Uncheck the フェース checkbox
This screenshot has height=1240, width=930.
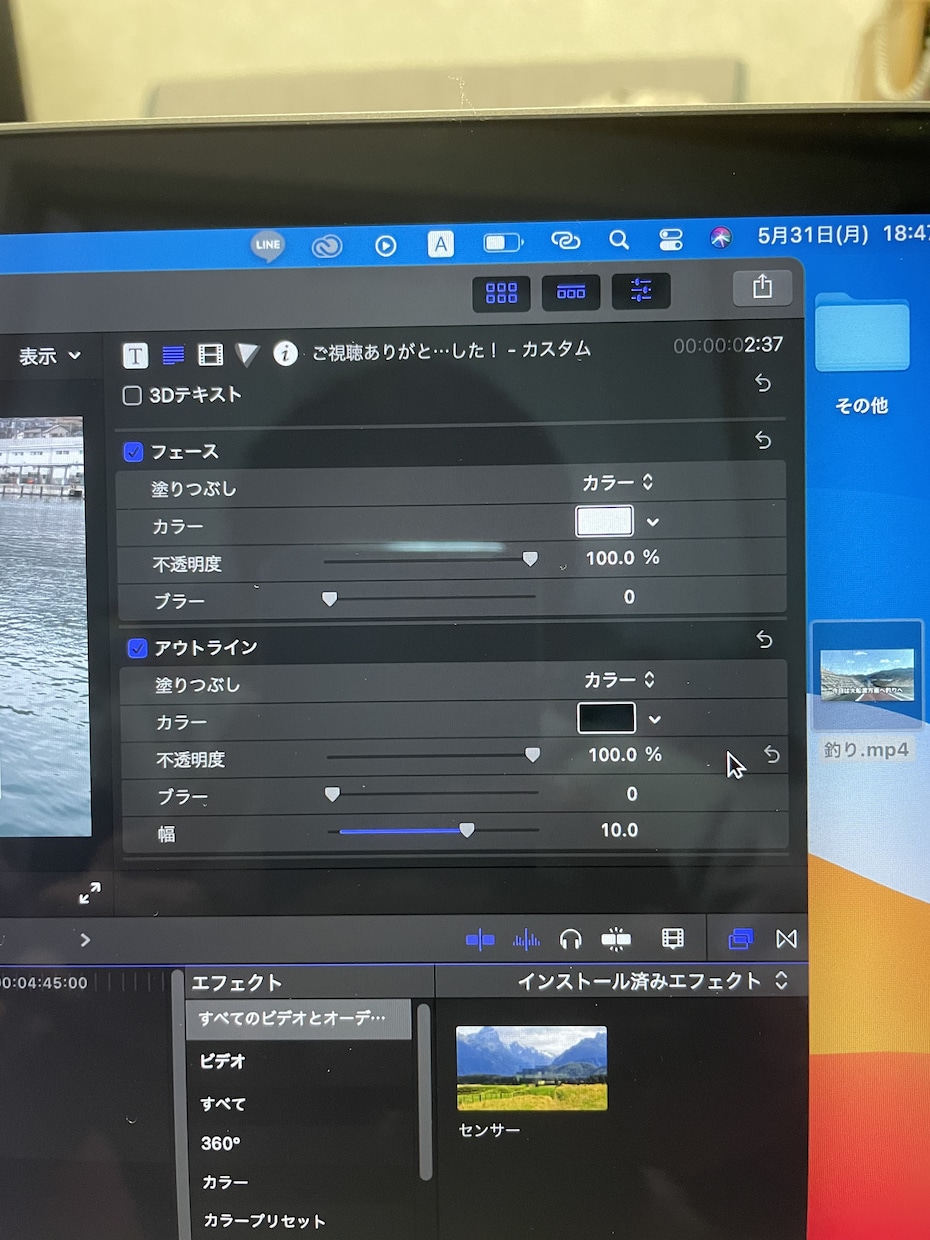click(x=133, y=452)
